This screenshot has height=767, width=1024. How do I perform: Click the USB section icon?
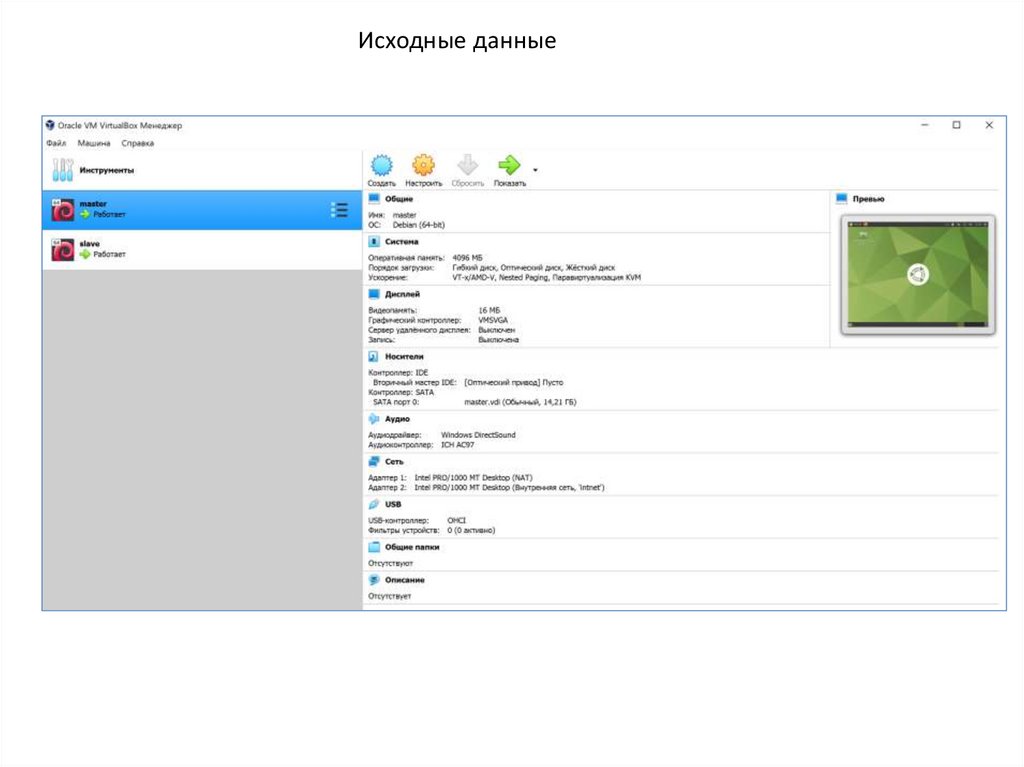pyautogui.click(x=374, y=504)
